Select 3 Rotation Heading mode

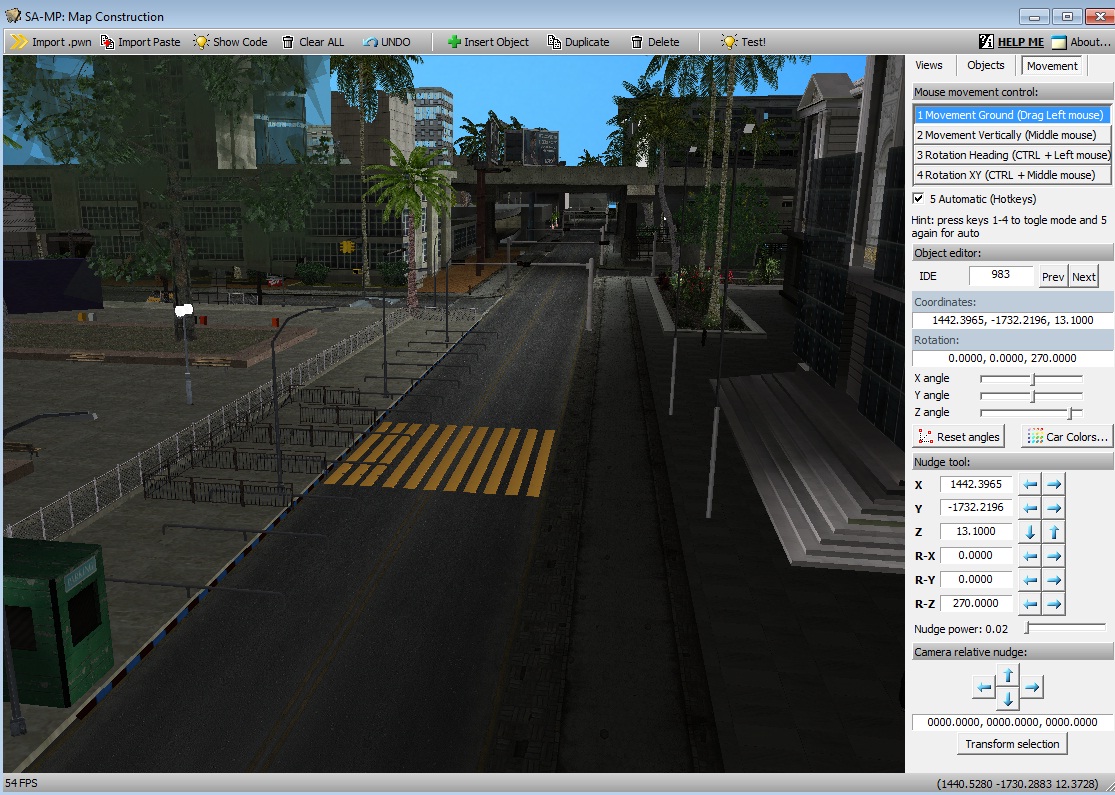1010,154
